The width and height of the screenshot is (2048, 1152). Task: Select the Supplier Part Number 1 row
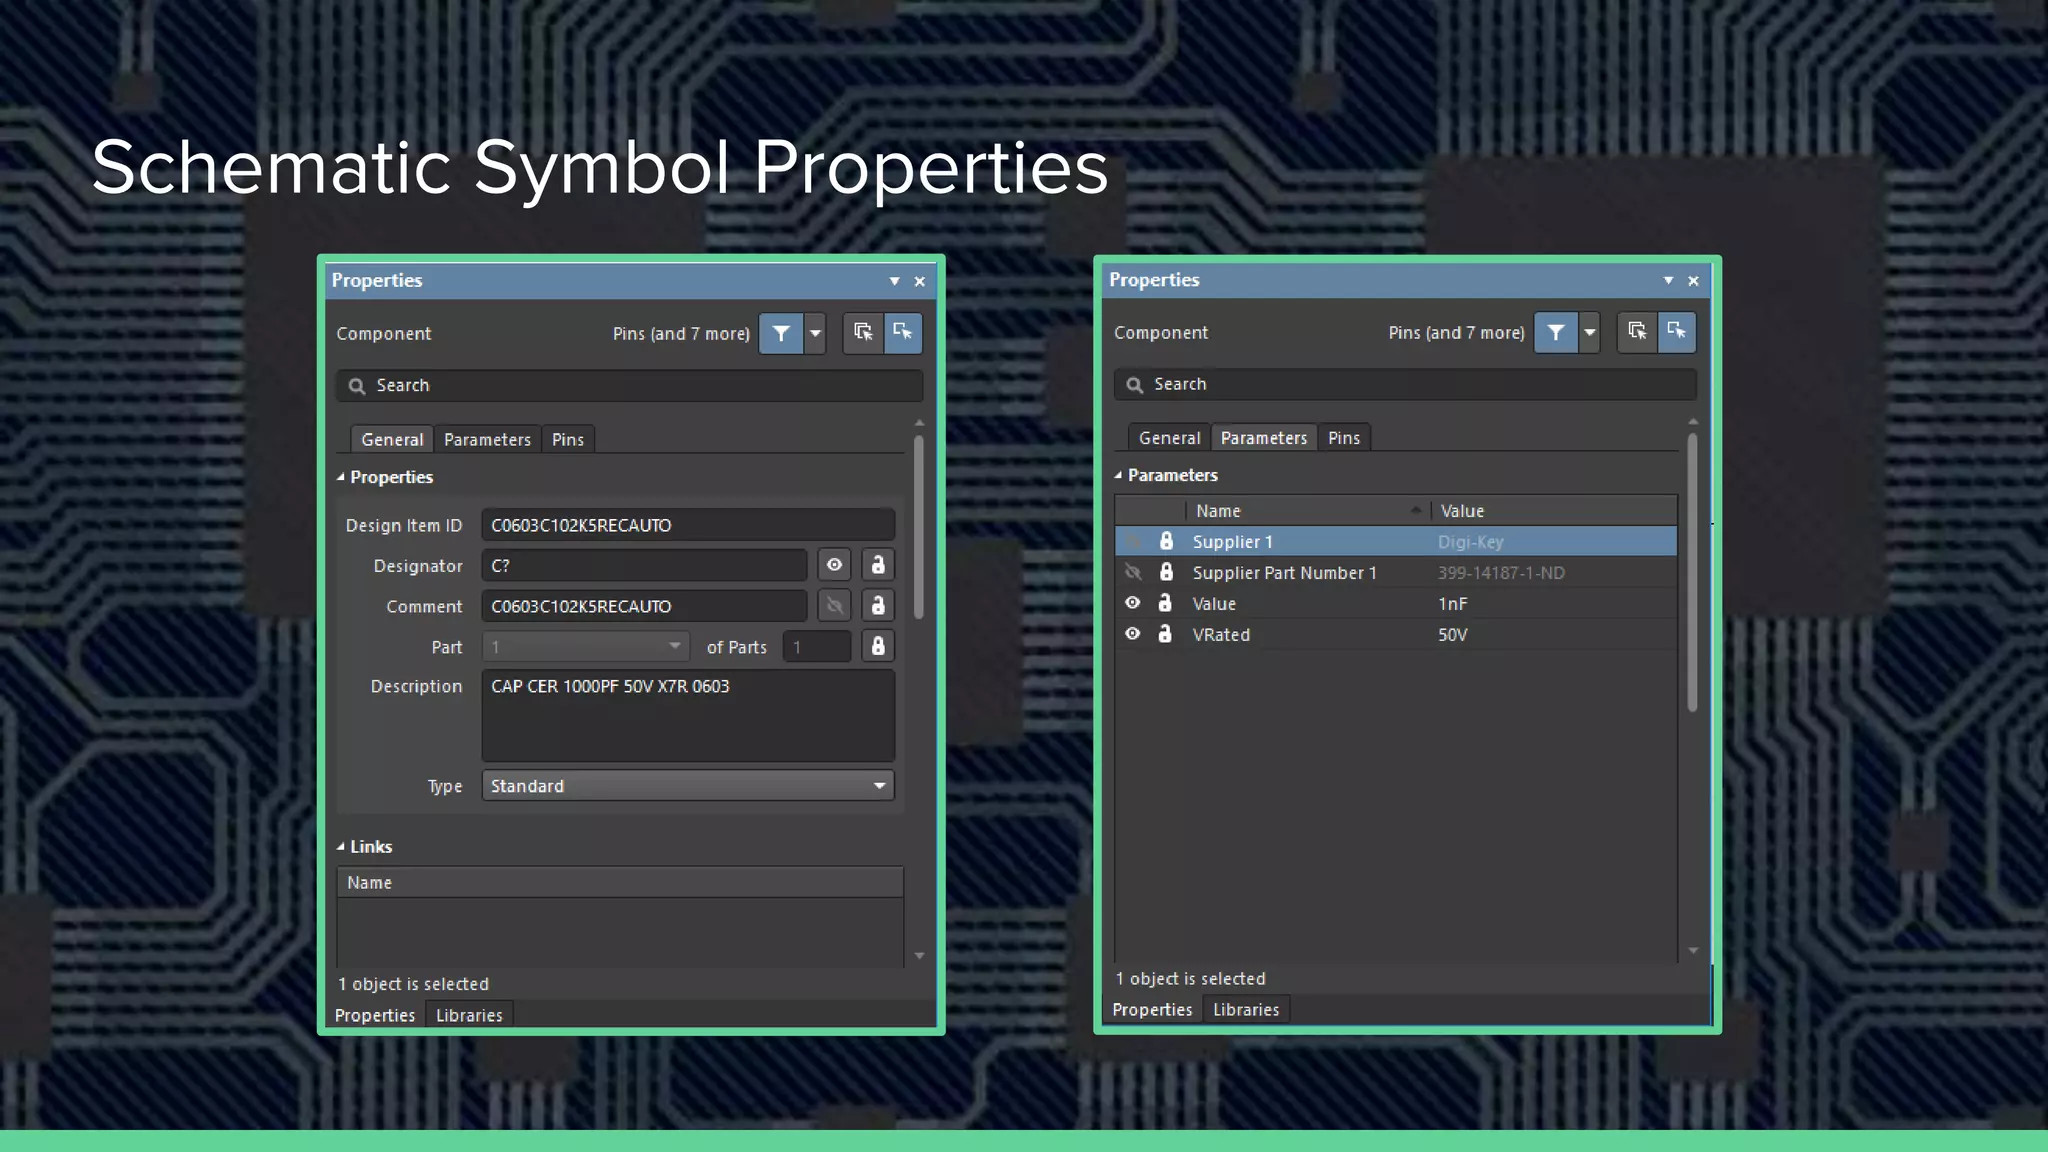pos(1396,573)
